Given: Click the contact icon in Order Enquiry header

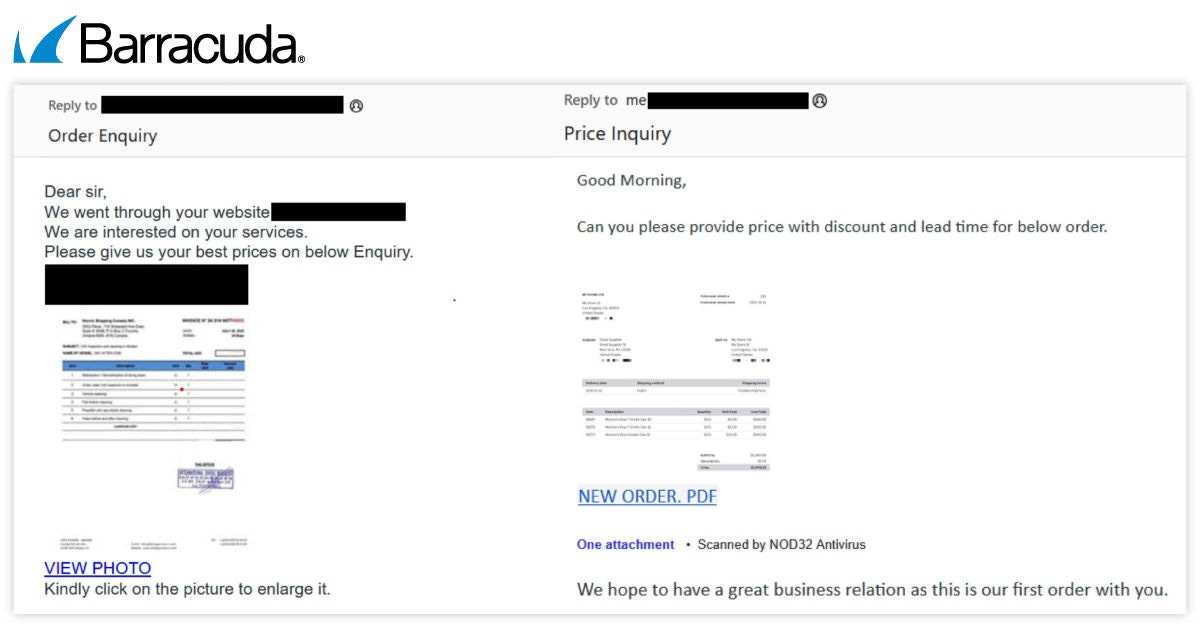Looking at the screenshot, I should tap(356, 106).
